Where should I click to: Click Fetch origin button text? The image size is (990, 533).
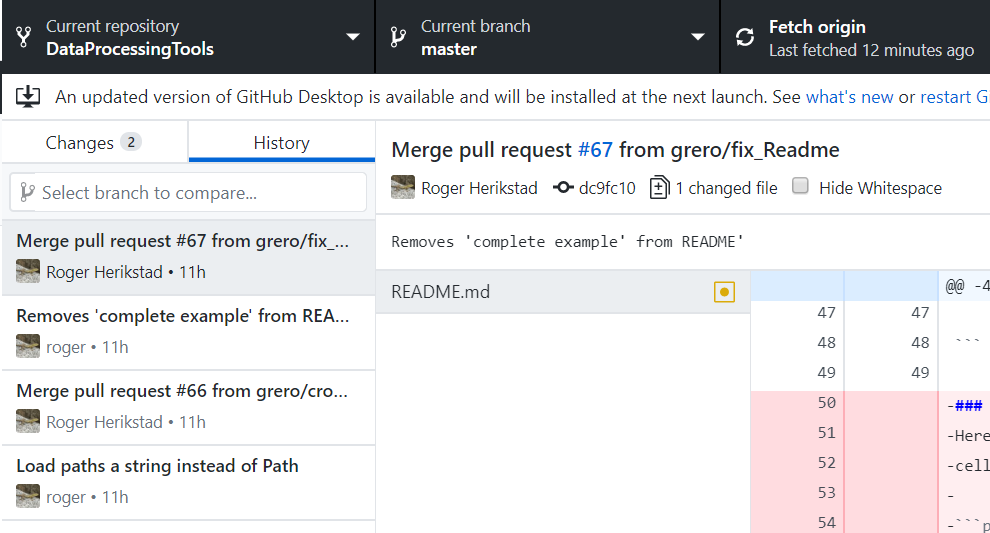817,27
